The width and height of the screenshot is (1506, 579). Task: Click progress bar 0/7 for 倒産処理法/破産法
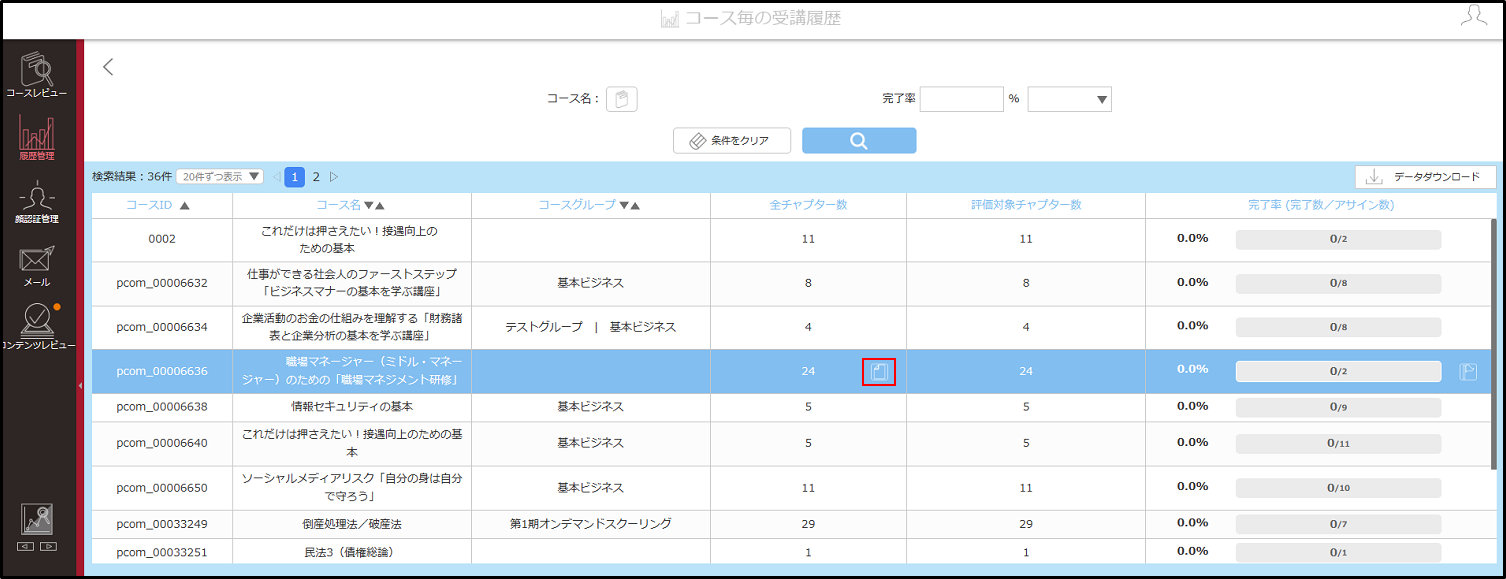point(1338,523)
